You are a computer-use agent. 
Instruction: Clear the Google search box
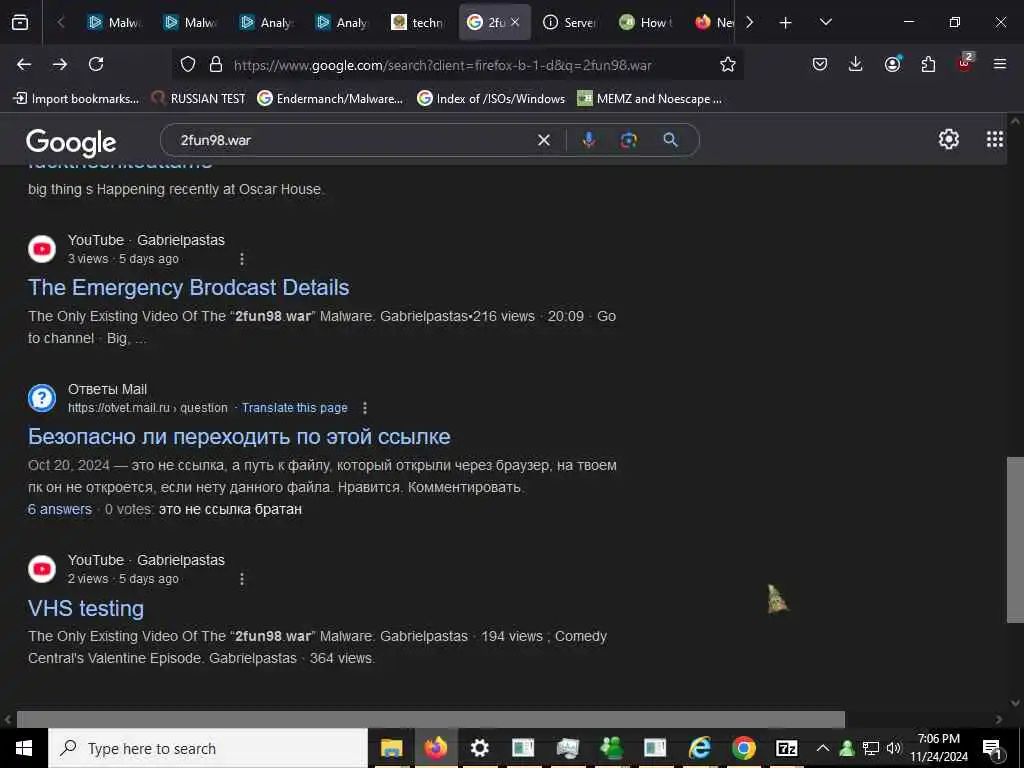(543, 140)
